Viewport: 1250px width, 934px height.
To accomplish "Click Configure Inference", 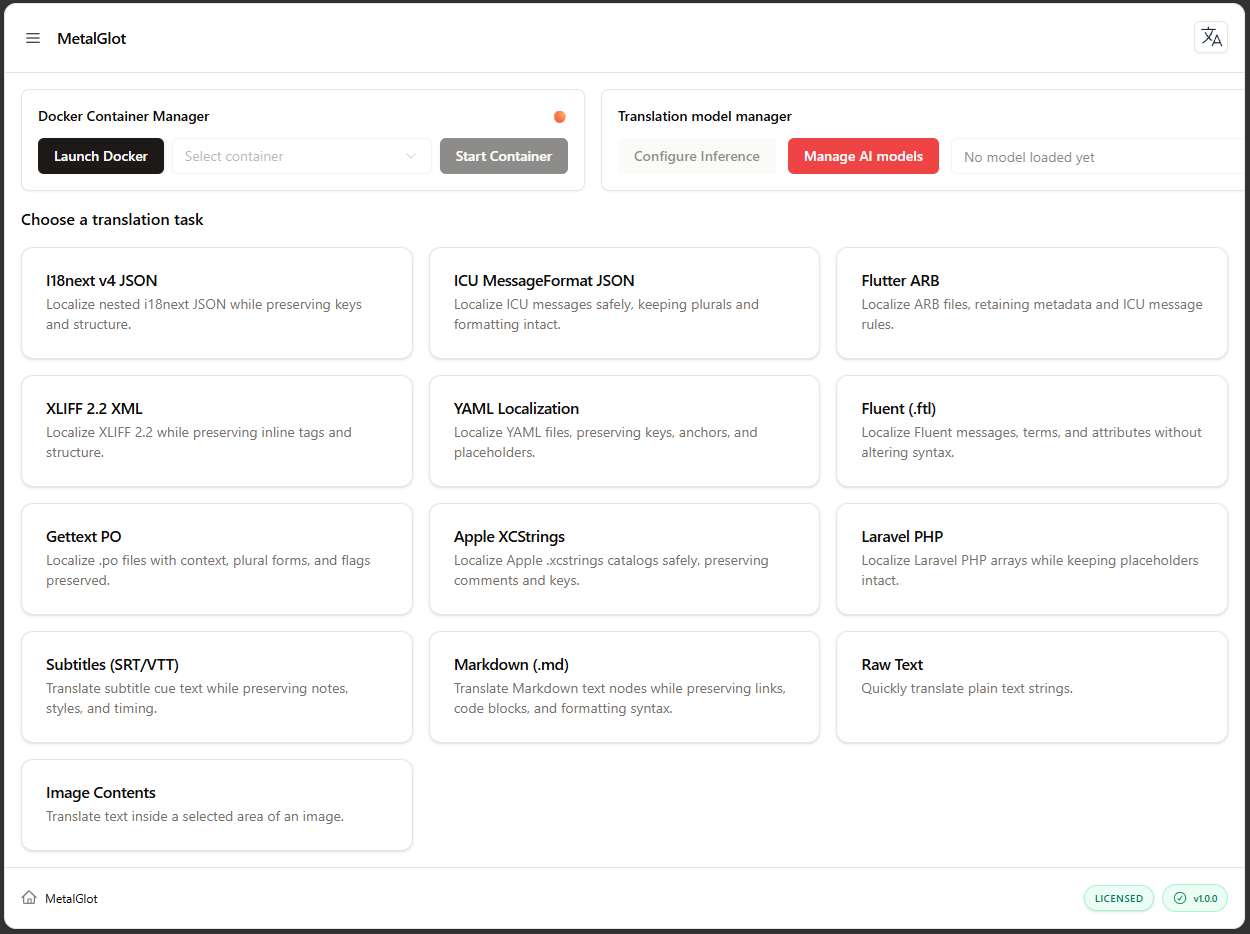I will tap(696, 156).
